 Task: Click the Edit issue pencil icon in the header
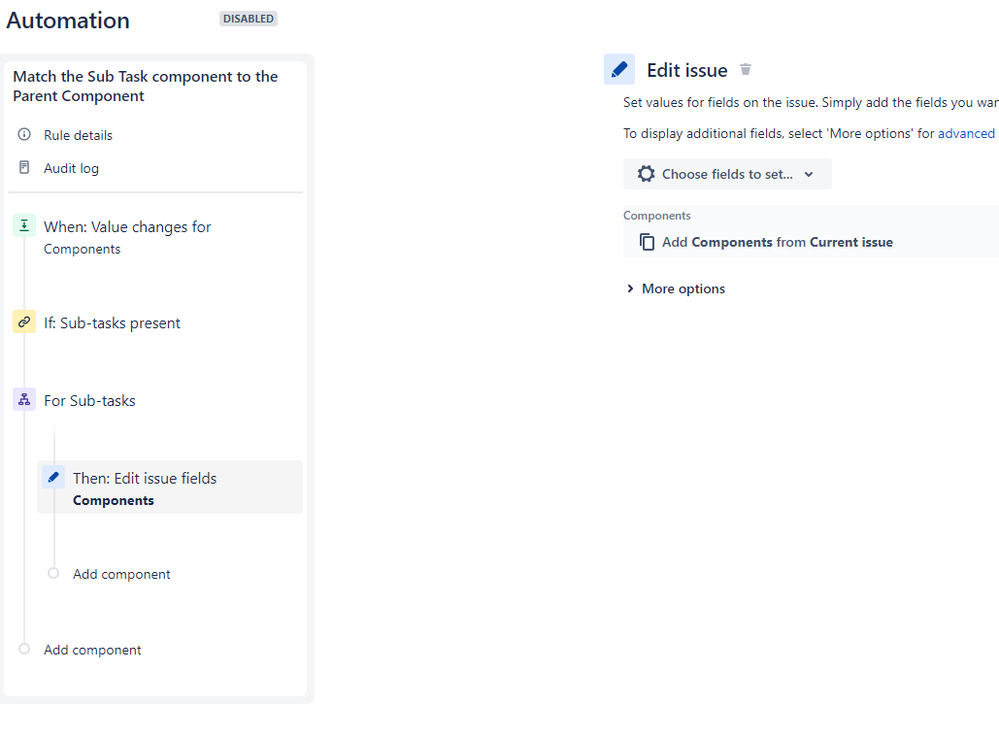pos(619,68)
